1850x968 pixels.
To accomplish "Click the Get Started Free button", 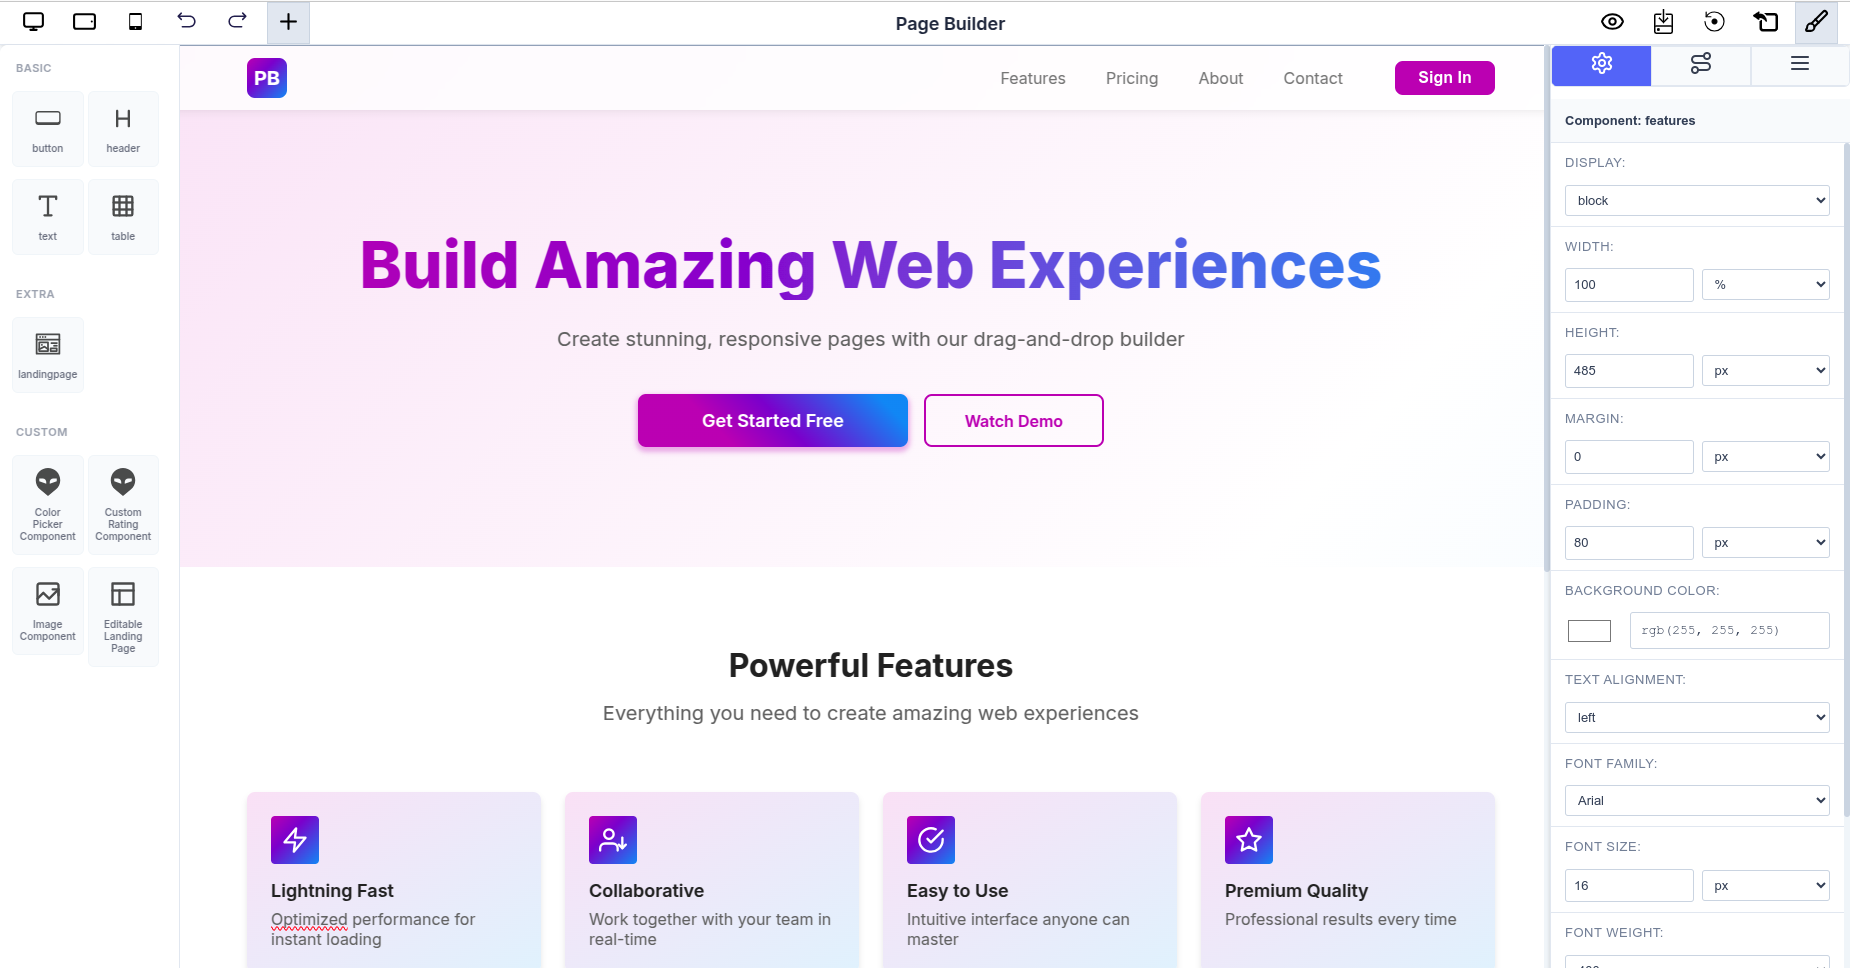I will (772, 420).
